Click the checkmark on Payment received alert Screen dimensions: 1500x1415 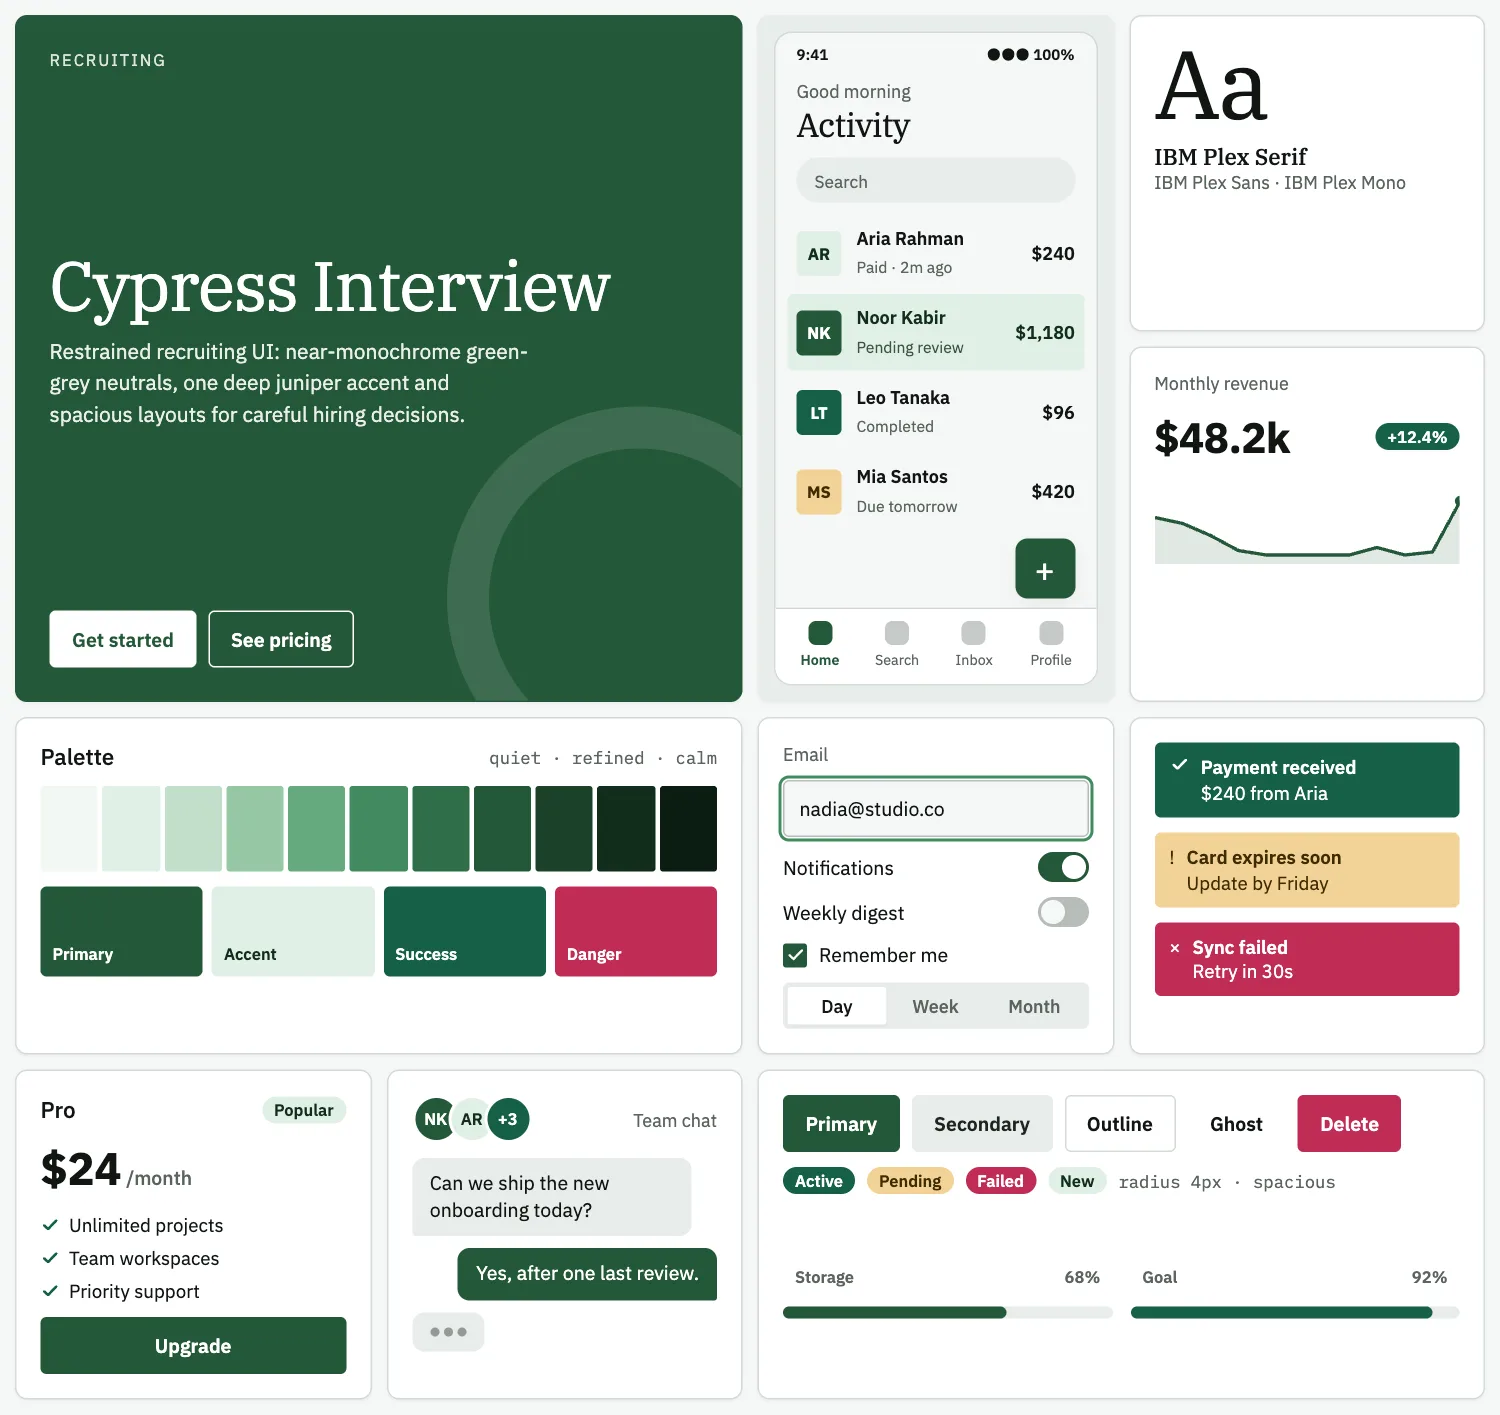[x=1180, y=765]
